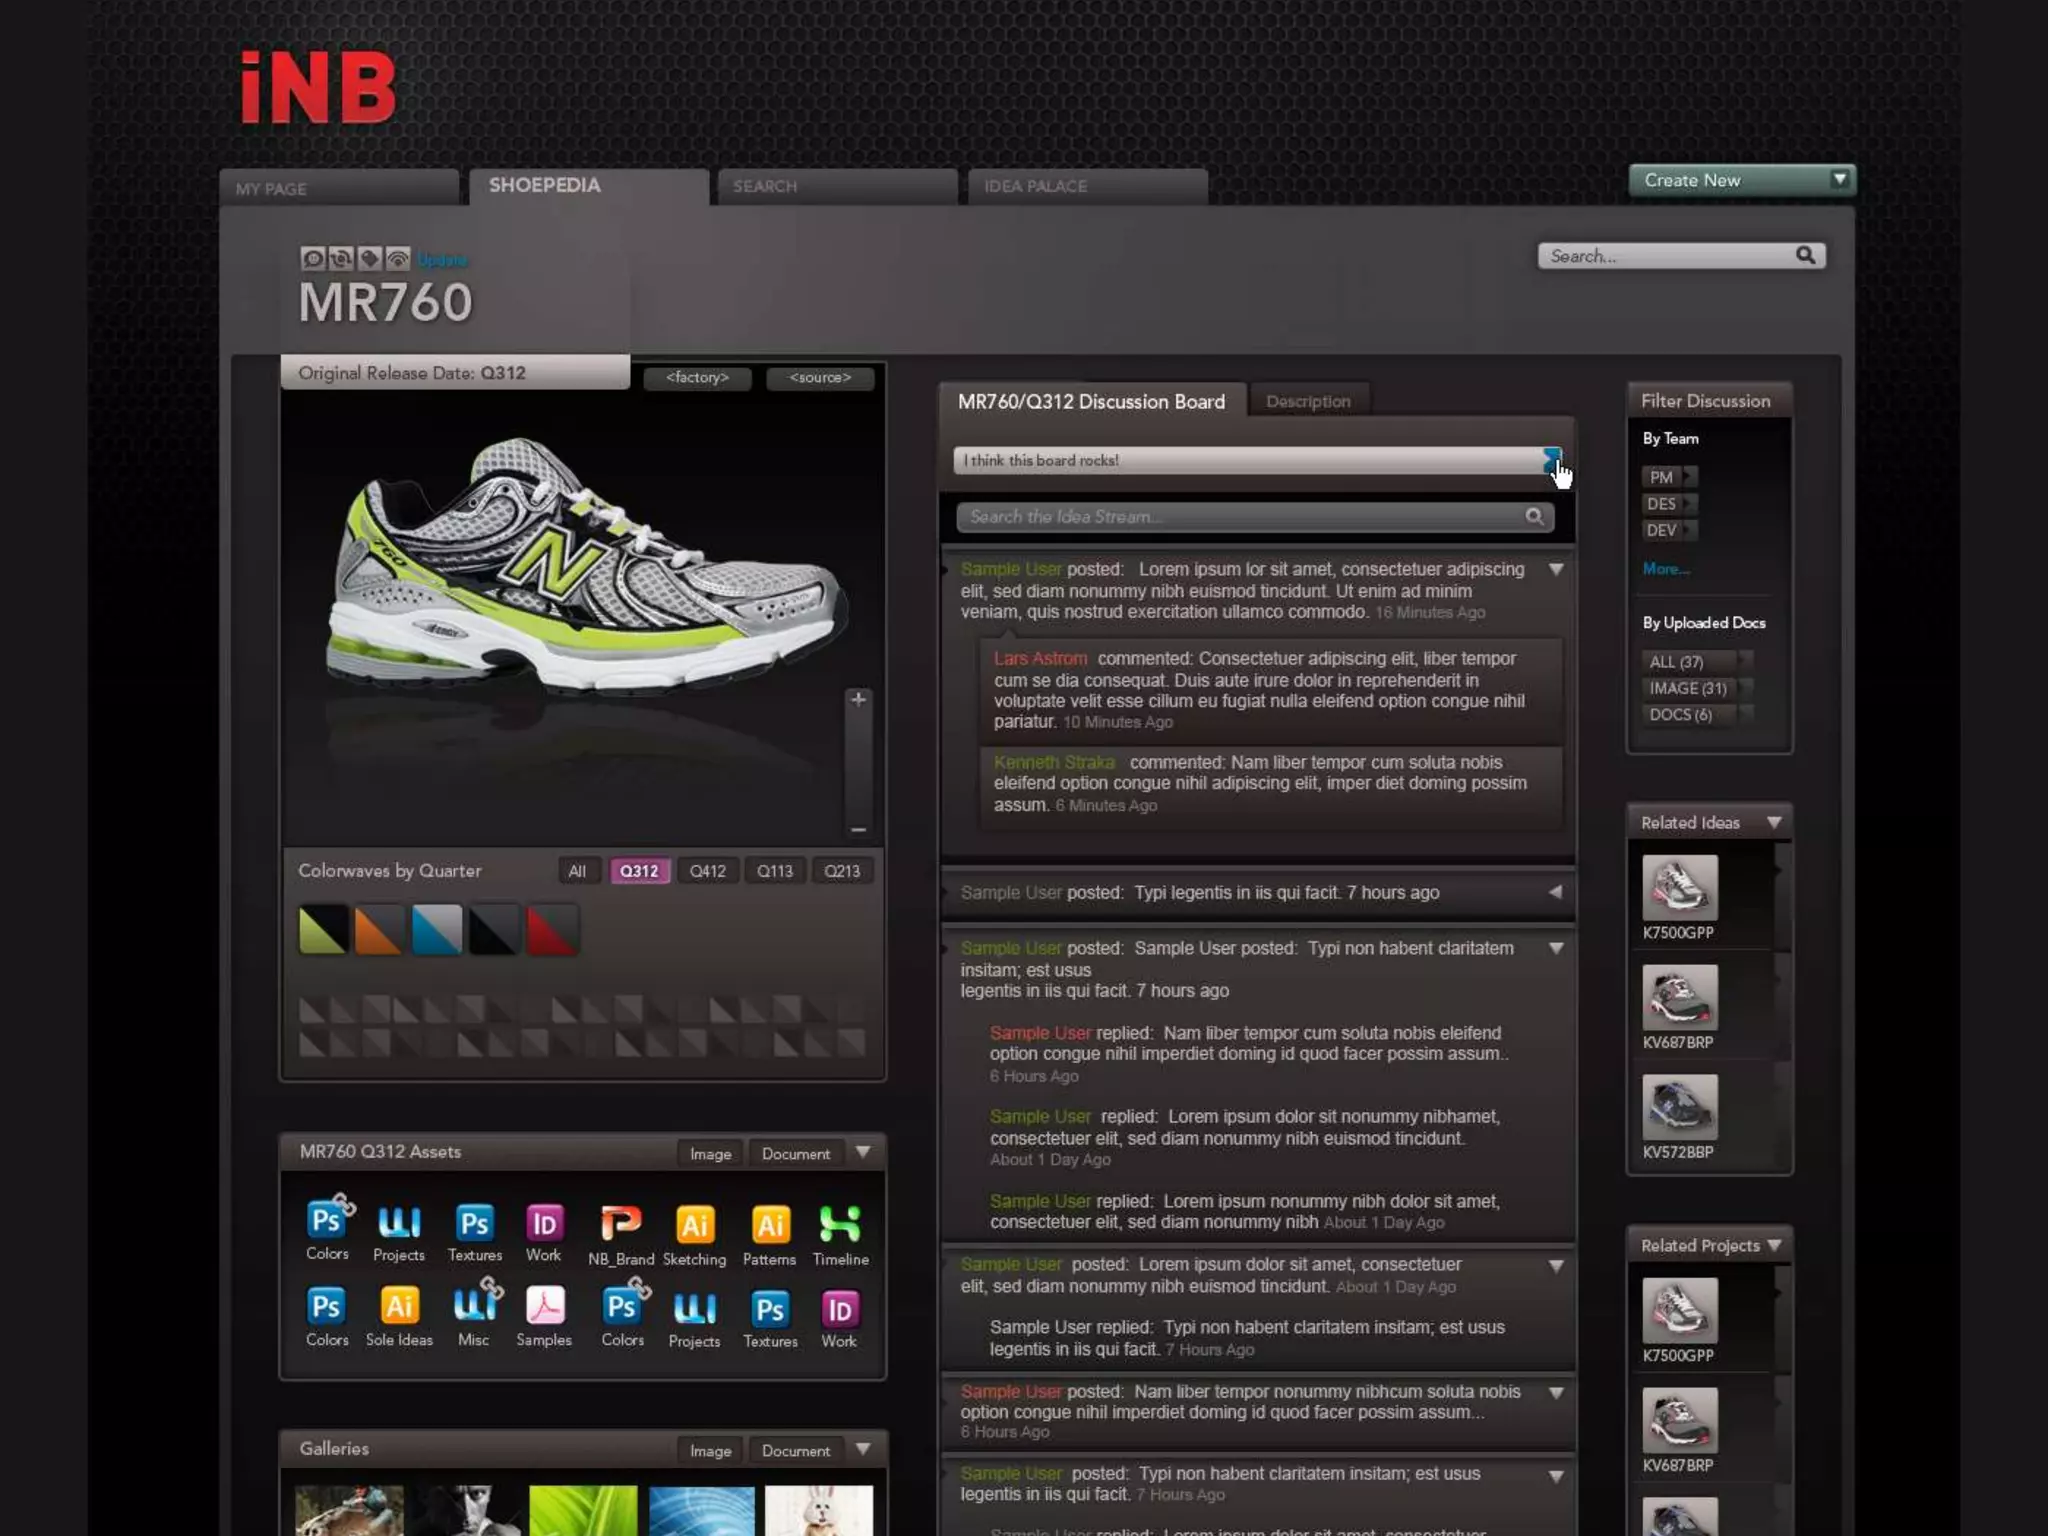2048x1536 pixels.
Task: Click the magnifier icon in Idea Stream search
Action: (1534, 517)
